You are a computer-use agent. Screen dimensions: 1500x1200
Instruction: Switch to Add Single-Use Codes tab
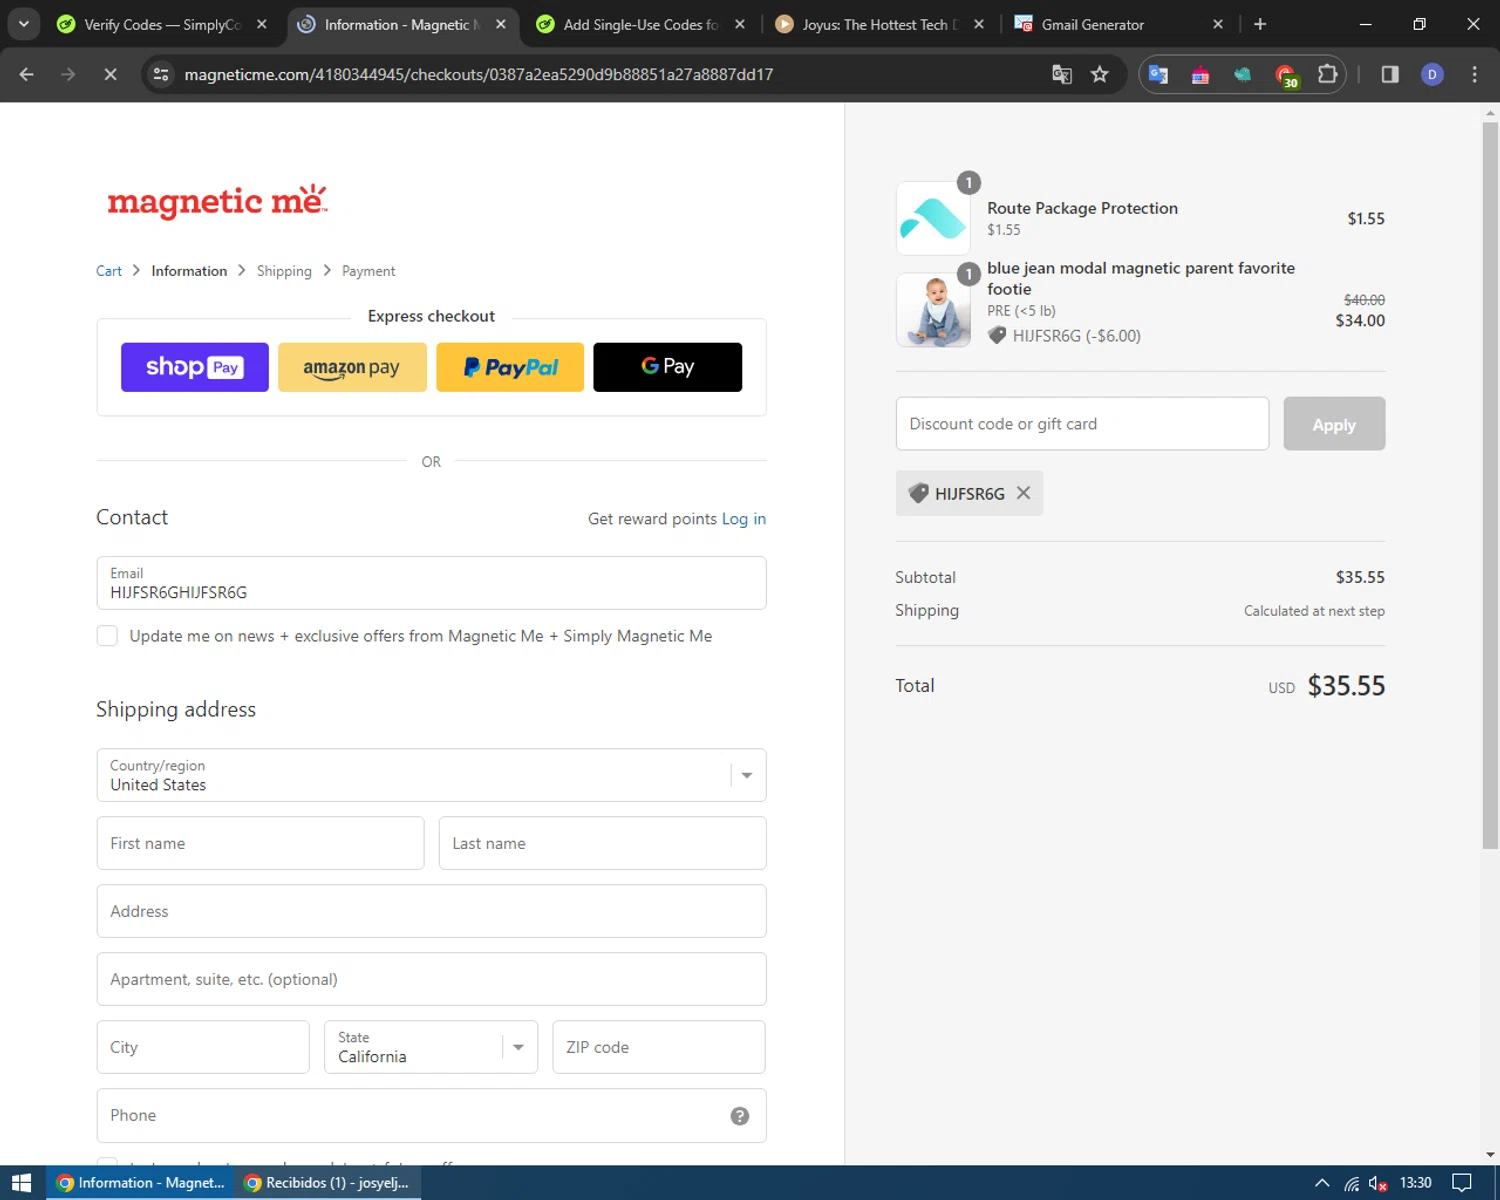coord(640,24)
